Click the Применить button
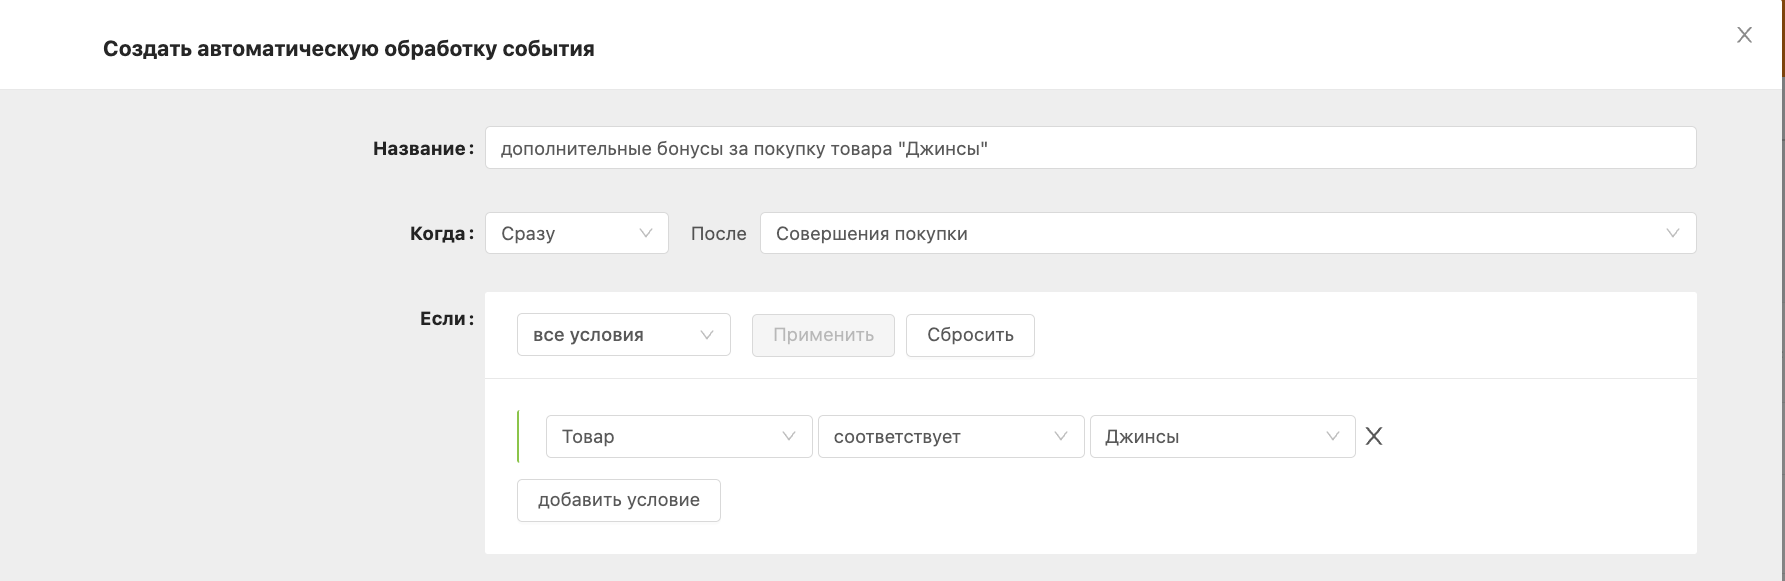 click(823, 335)
